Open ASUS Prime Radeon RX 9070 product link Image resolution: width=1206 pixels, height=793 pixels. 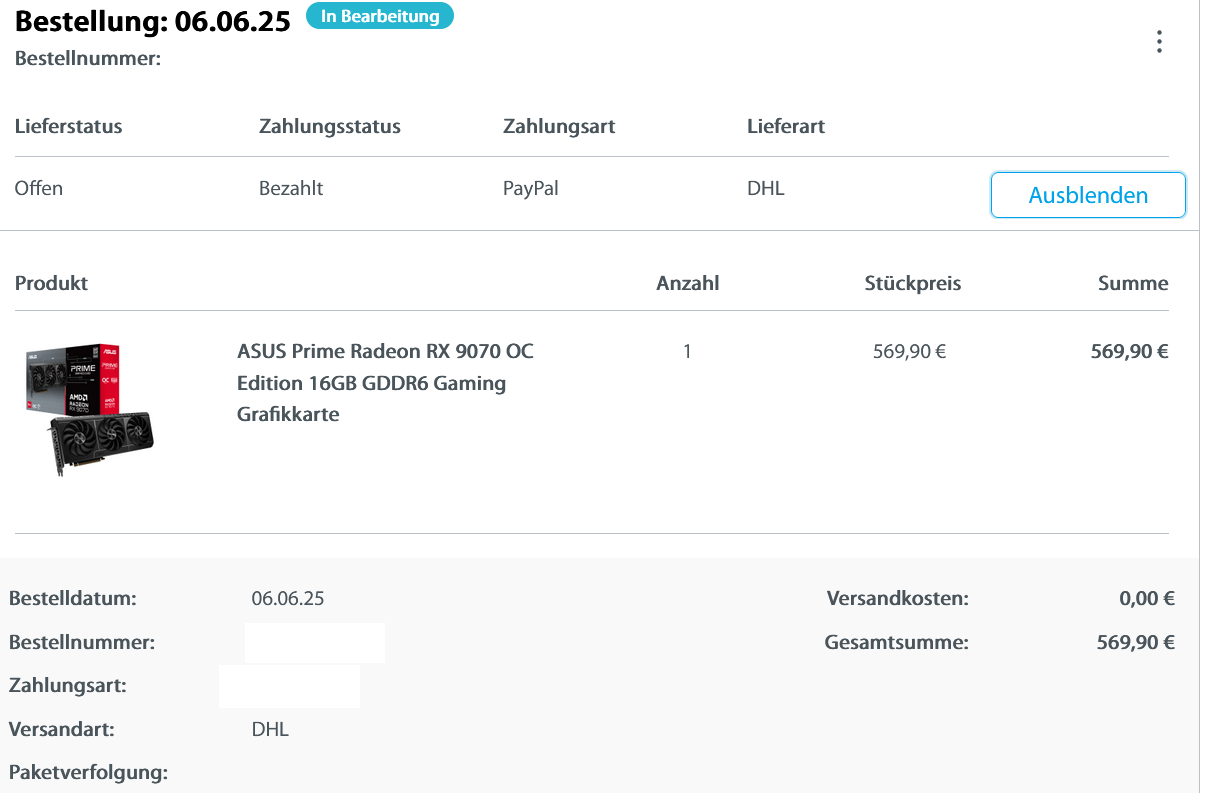386,382
